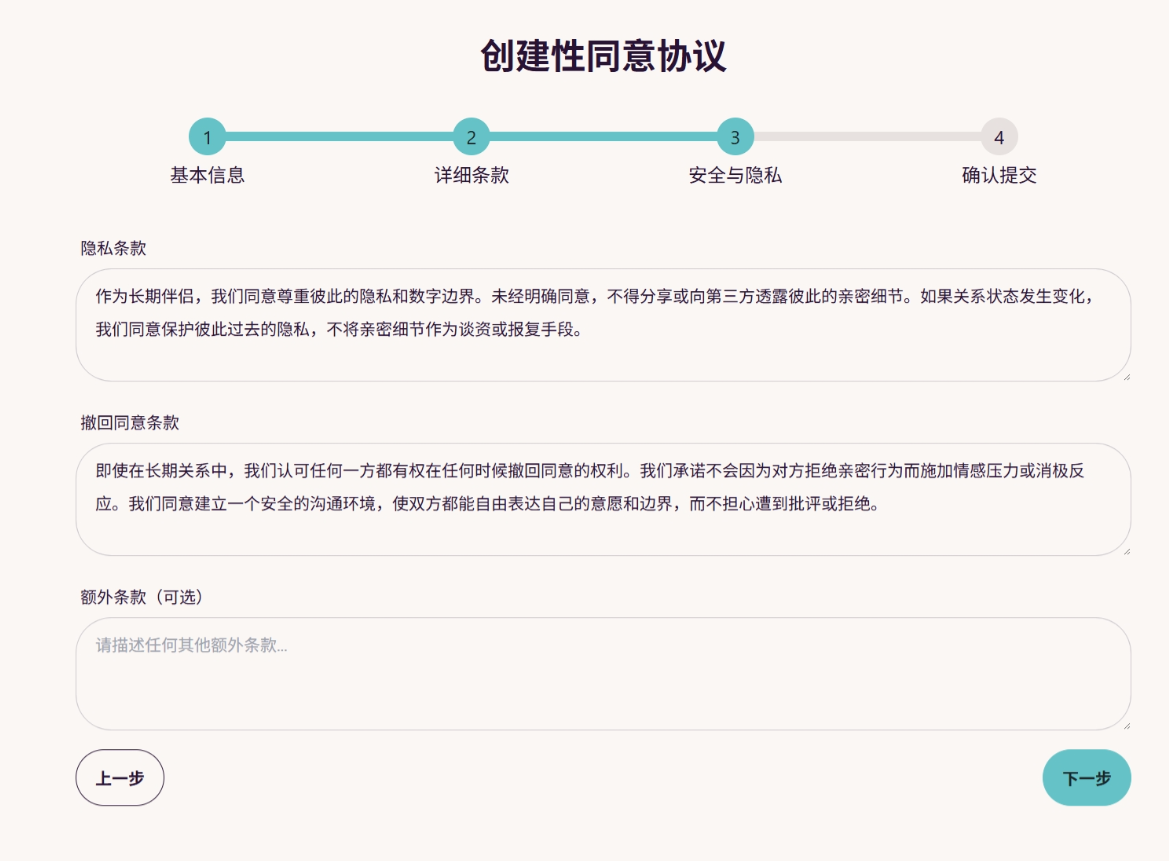Open the 基本信息 step label

207,175
